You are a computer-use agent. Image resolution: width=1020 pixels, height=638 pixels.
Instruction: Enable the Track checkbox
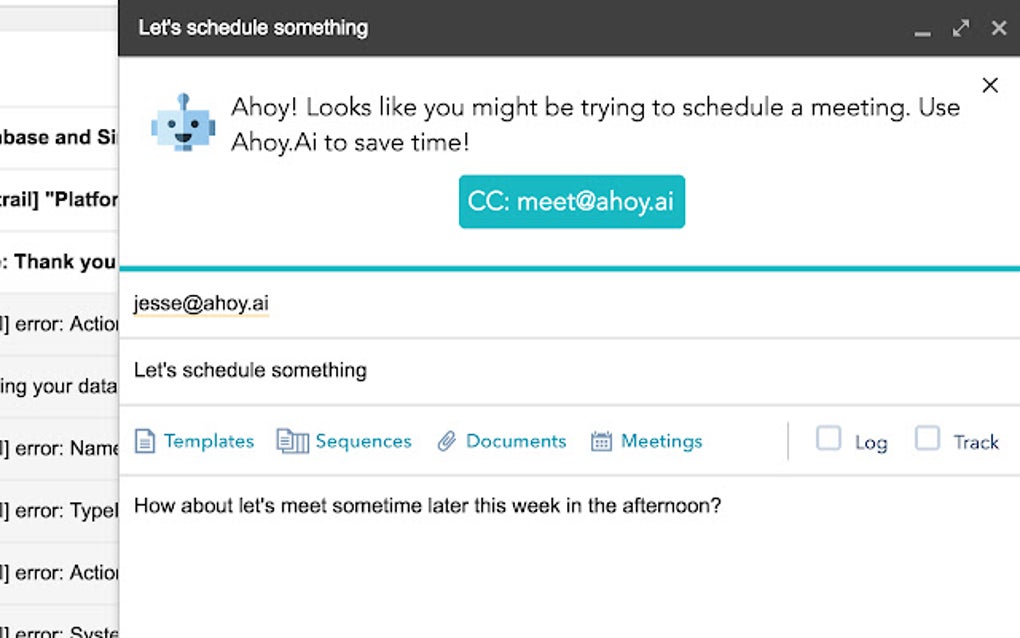coord(927,439)
